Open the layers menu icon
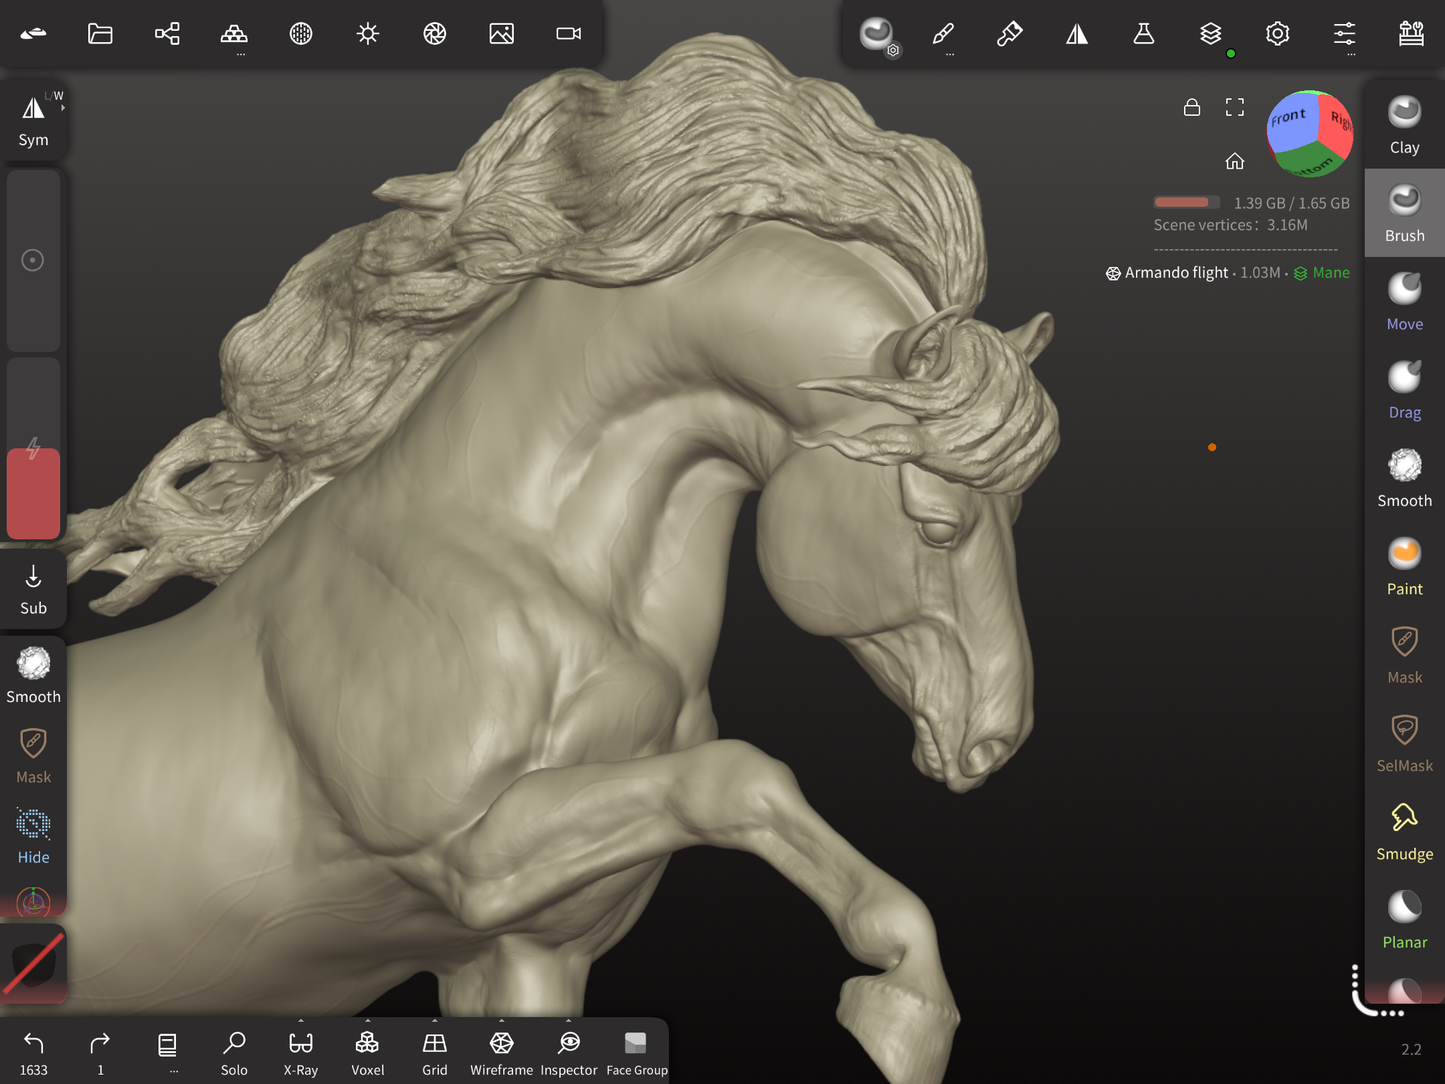 coord(1210,34)
